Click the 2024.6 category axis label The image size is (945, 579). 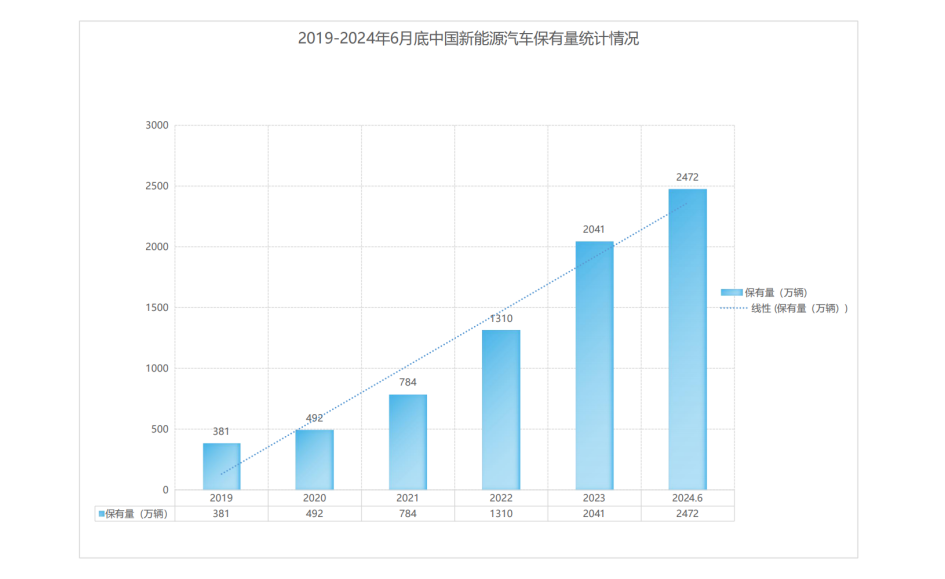click(x=687, y=498)
